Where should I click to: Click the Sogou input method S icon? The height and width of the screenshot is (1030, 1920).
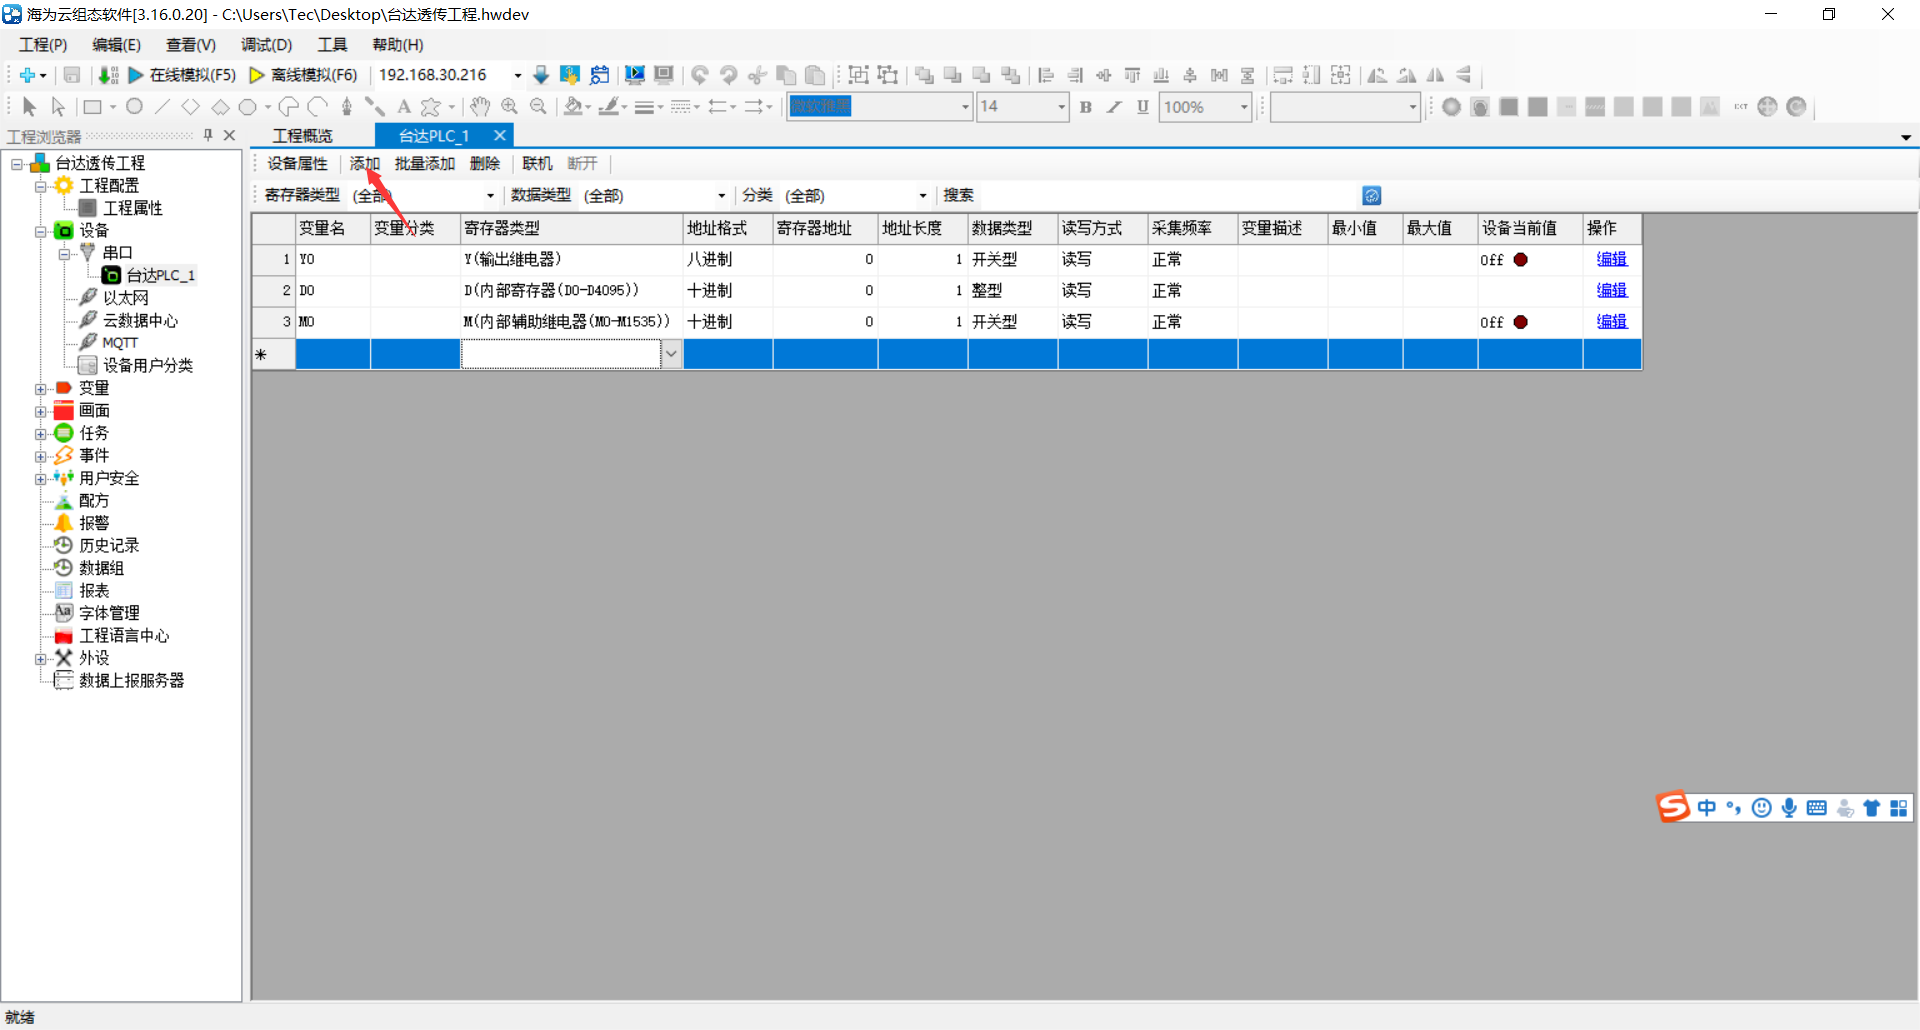point(1674,807)
